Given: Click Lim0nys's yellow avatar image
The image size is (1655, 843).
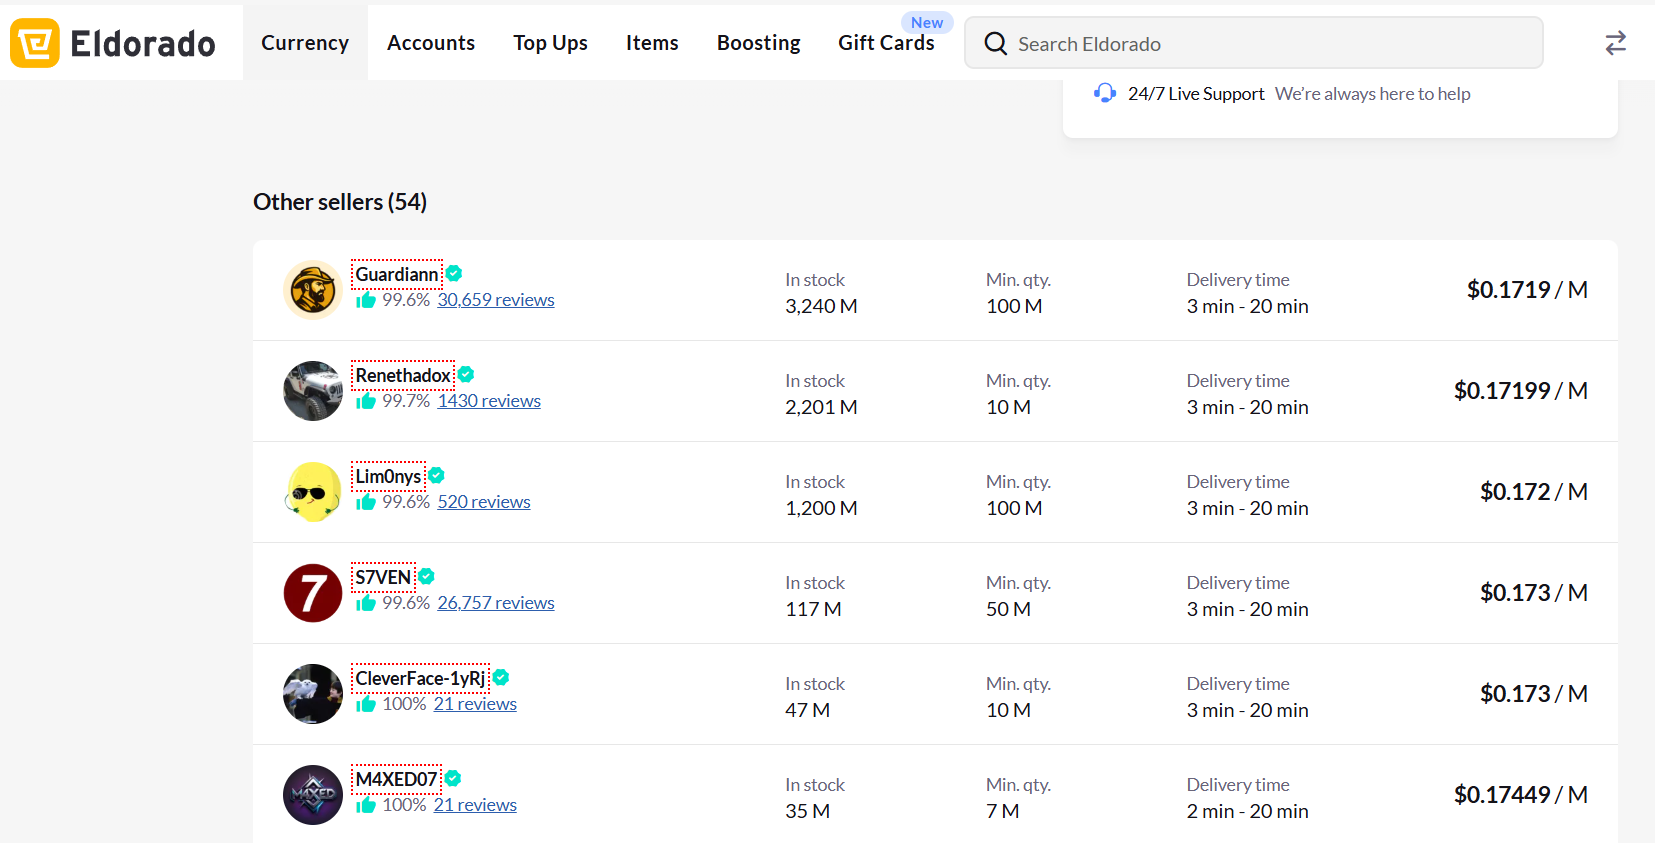Looking at the screenshot, I should click(313, 492).
